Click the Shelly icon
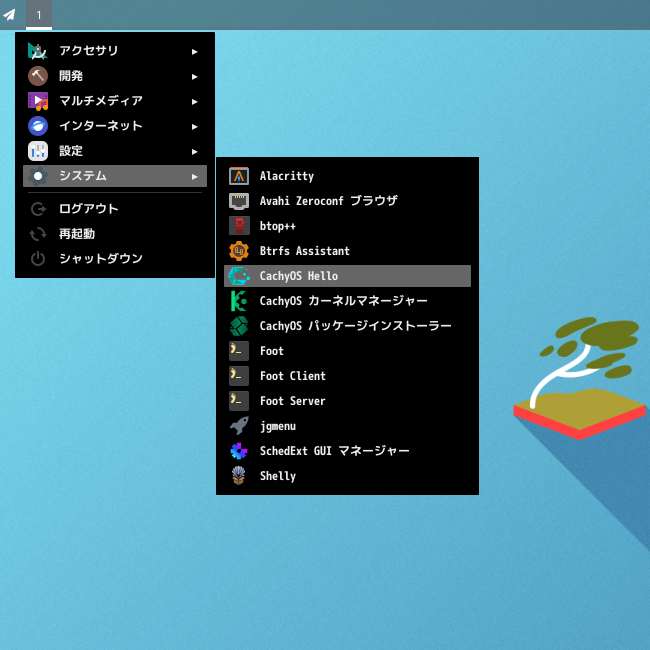Image resolution: width=650 pixels, height=650 pixels. (x=239, y=476)
